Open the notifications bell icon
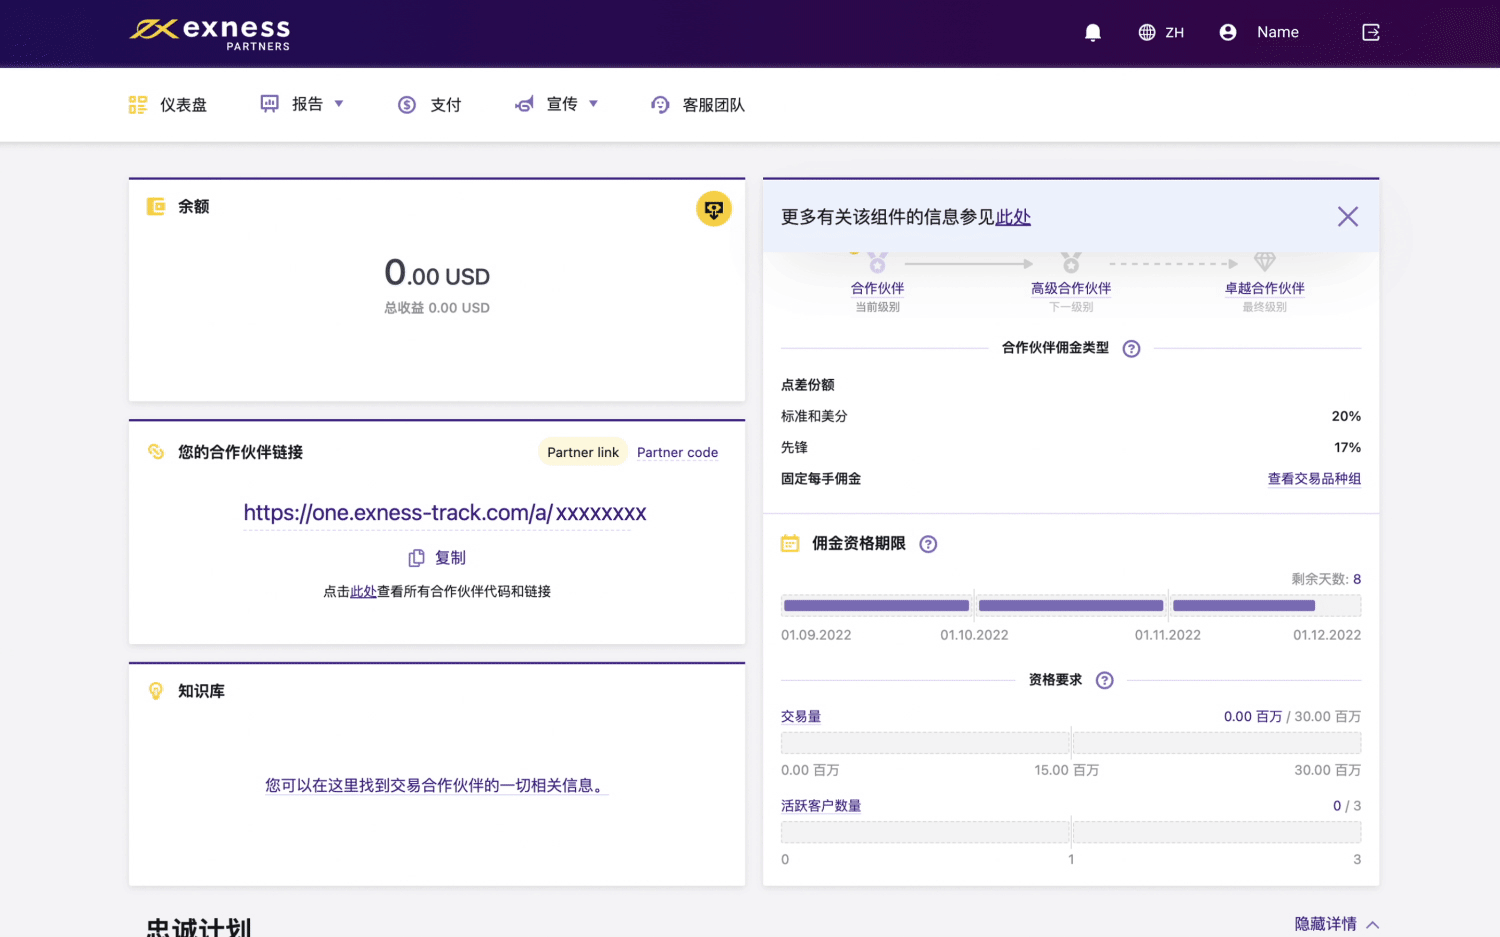 1093,33
